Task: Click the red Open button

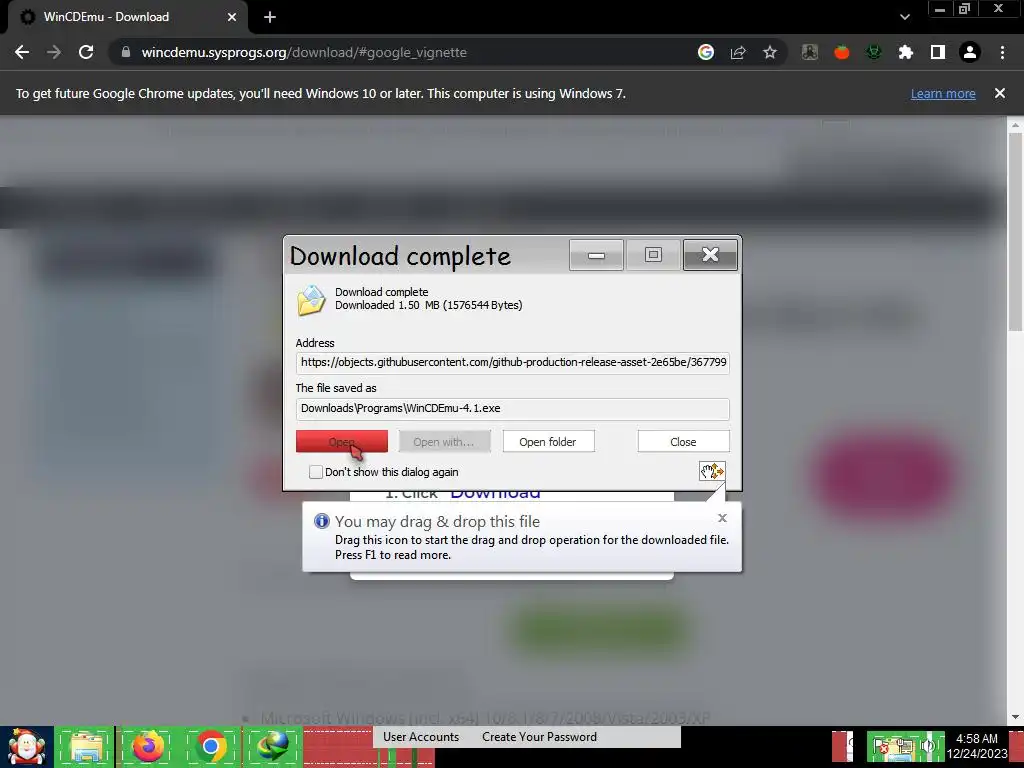Action: click(x=342, y=441)
